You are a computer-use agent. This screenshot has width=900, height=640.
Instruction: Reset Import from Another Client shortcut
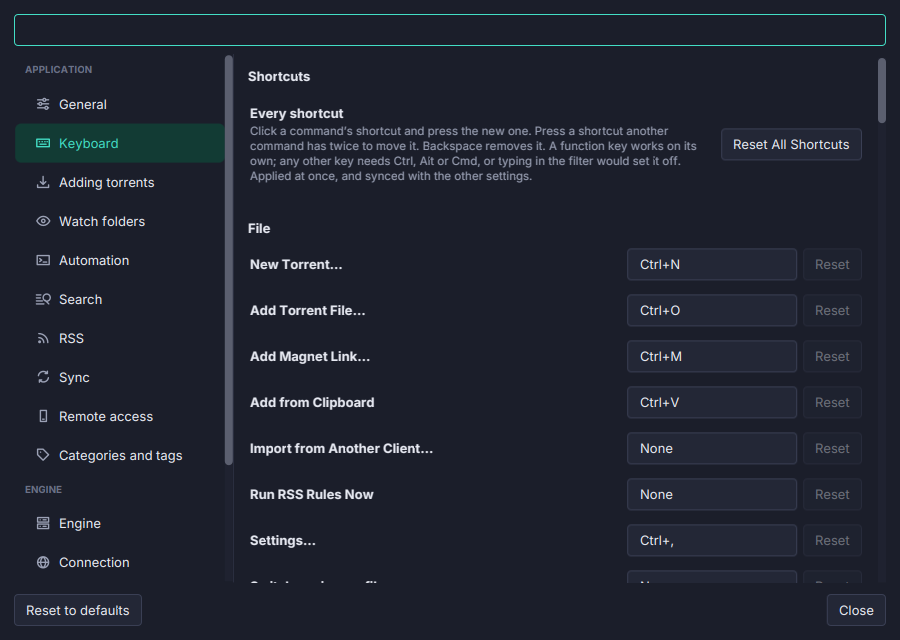[832, 448]
